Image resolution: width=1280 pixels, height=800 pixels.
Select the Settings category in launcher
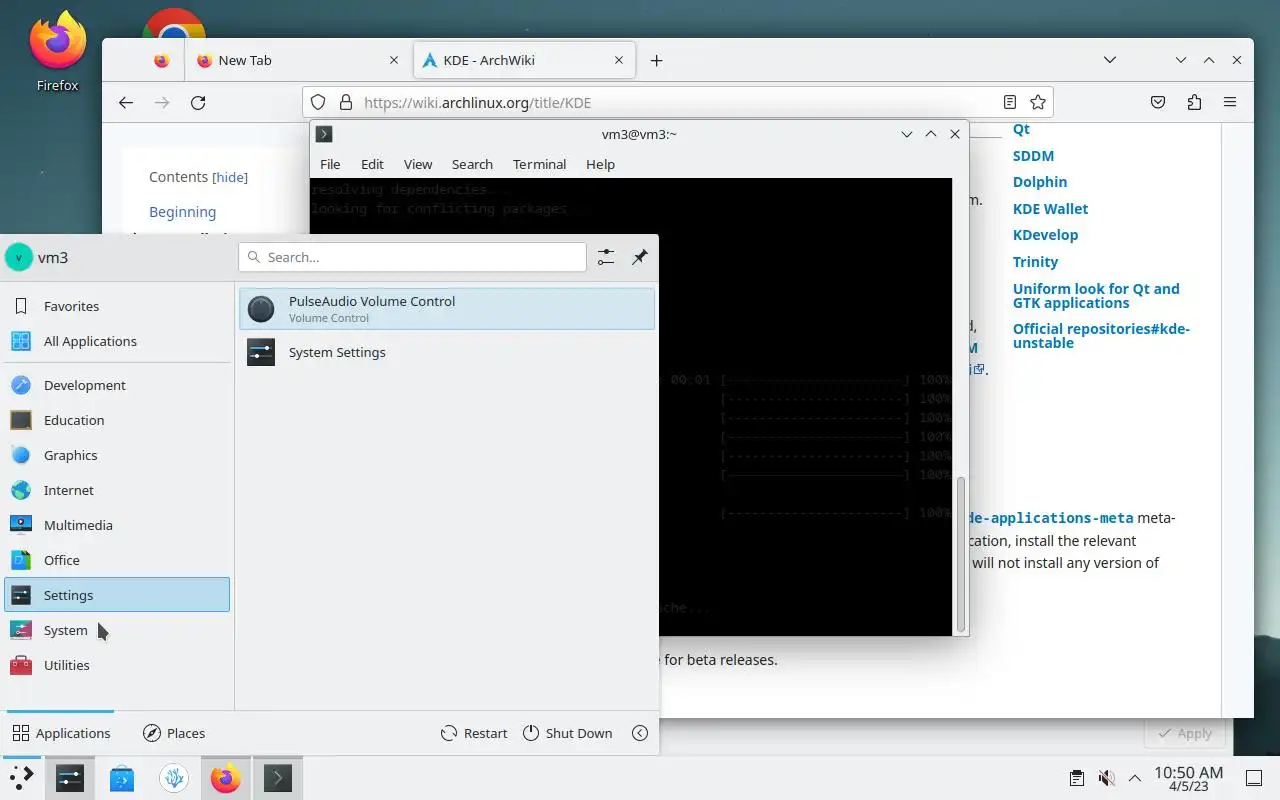(117, 595)
